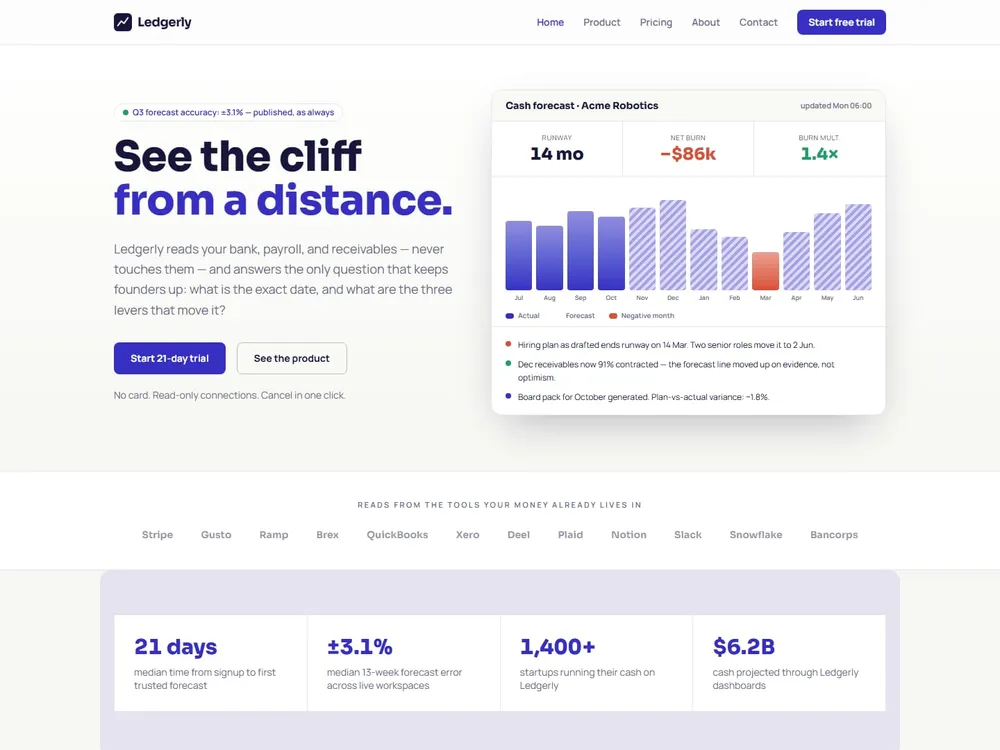The image size is (1000, 750).
Task: Click the Brex integration logo
Action: coord(327,534)
